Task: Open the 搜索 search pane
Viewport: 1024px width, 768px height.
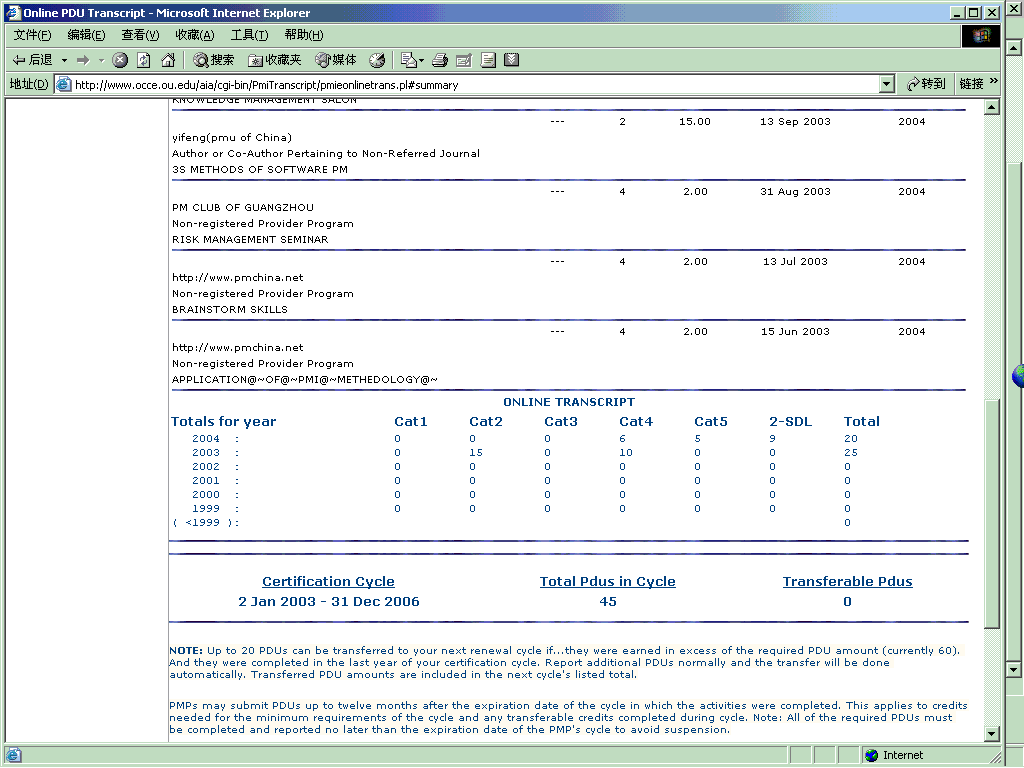Action: point(214,60)
